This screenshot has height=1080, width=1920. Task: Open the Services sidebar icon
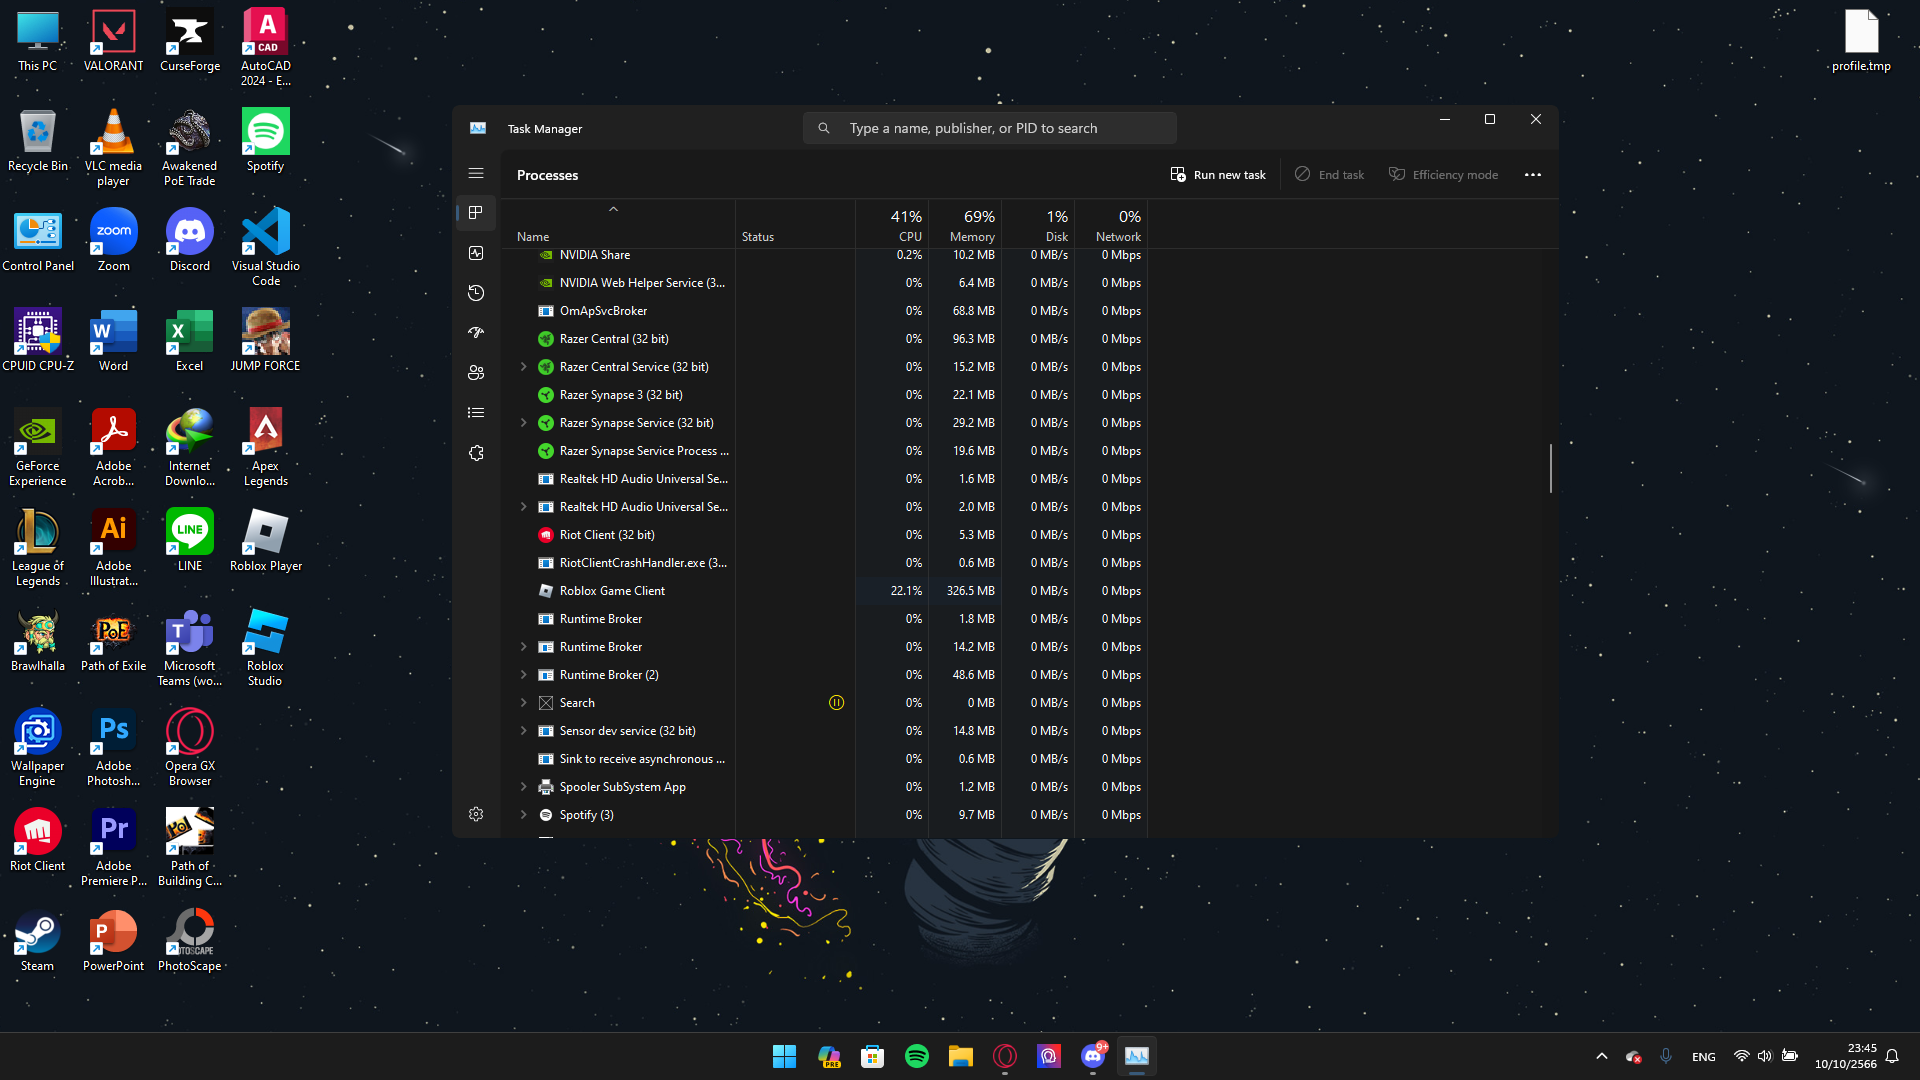point(476,453)
